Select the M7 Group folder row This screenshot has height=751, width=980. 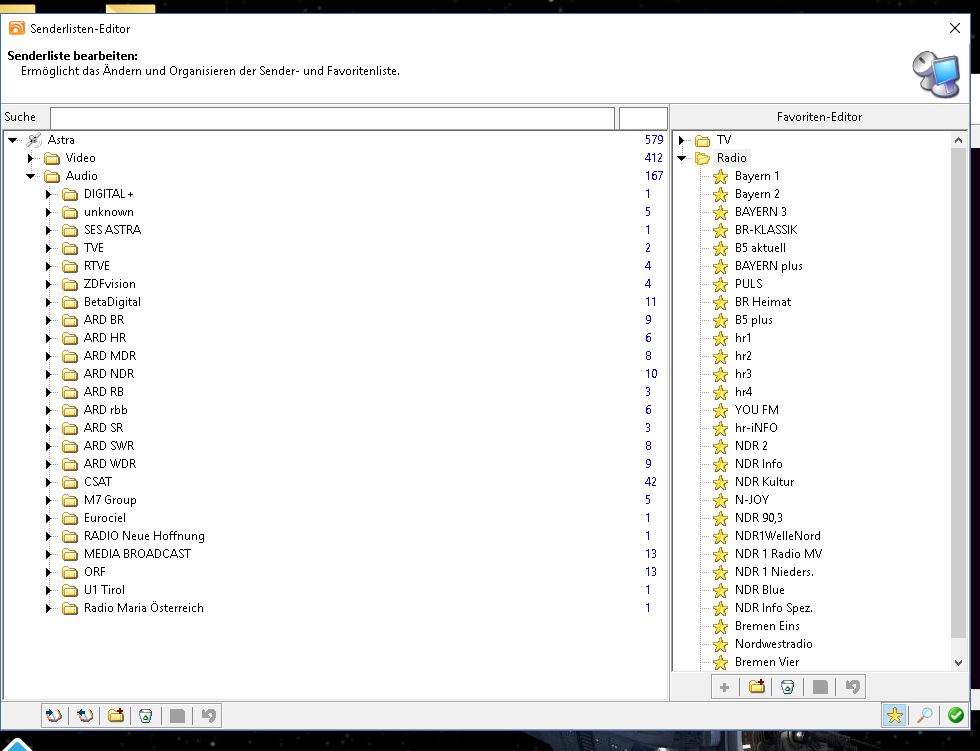(x=110, y=500)
